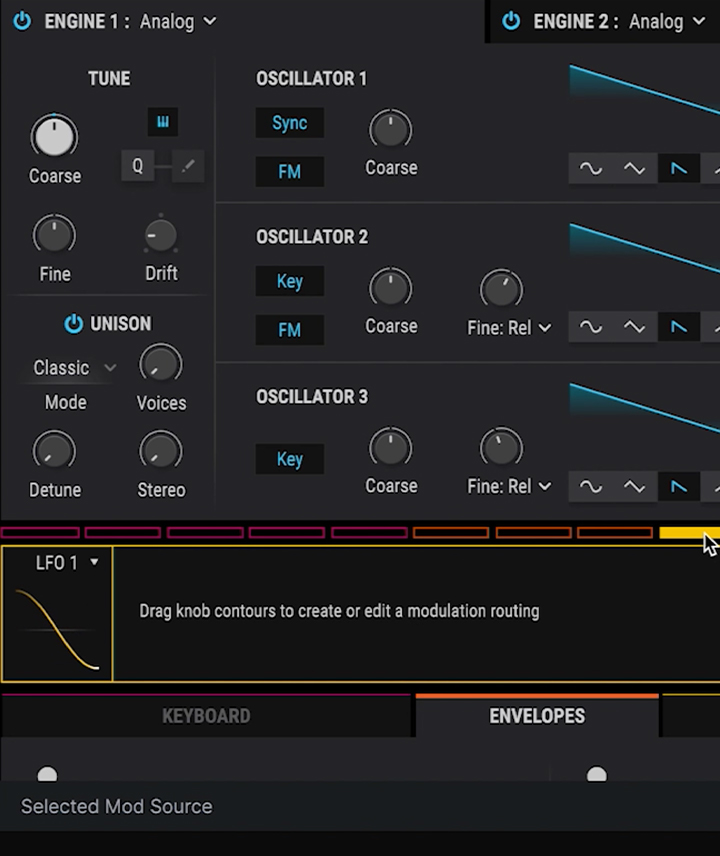Toggle Engine 2 power button
Screen dimensions: 720x856
point(511,21)
